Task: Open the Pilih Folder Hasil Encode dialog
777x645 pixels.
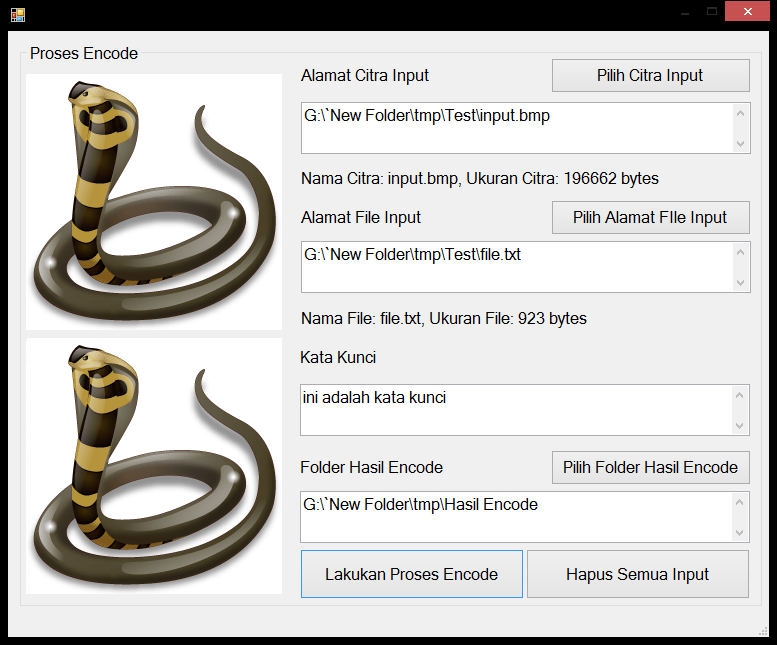Action: click(x=650, y=467)
